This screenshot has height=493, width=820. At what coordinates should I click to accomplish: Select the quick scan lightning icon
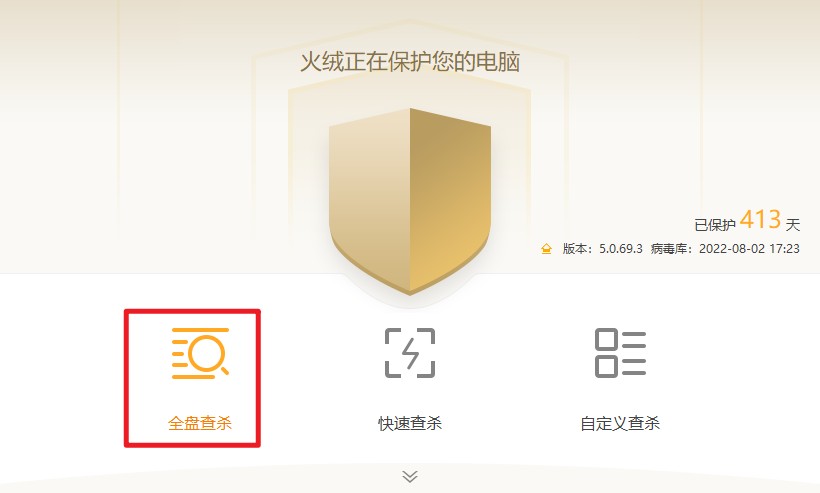[410, 353]
